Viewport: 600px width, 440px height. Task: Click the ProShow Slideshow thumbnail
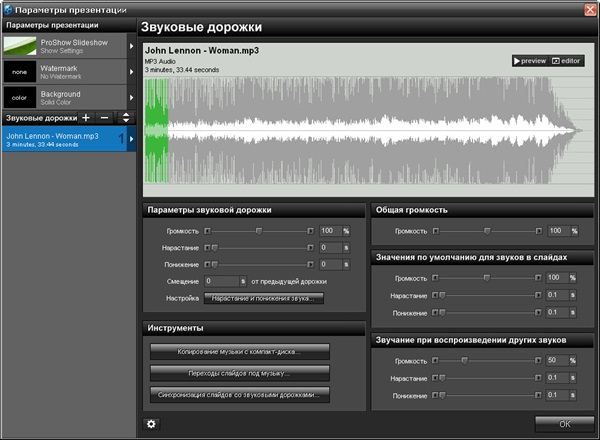(x=19, y=46)
